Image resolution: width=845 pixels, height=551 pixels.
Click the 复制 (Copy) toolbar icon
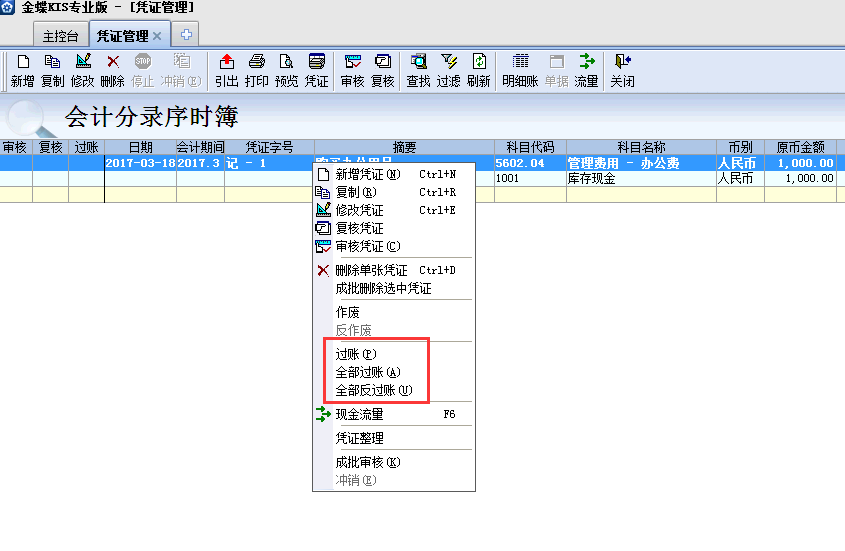coord(52,69)
